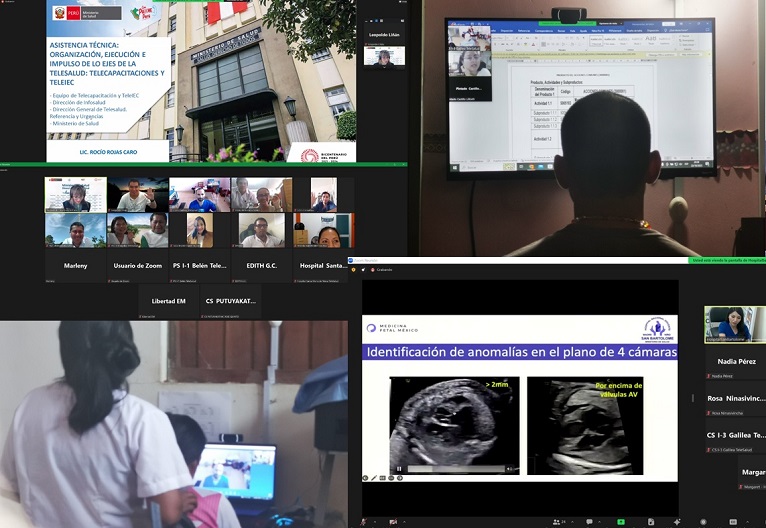Open video options arrow beside camera icon
Image resolution: width=766 pixels, height=528 pixels.
[x=404, y=522]
